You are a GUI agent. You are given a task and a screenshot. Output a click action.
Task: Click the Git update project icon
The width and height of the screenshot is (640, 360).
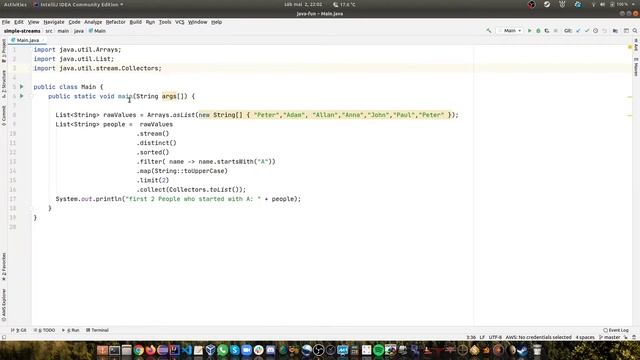pos(578,31)
